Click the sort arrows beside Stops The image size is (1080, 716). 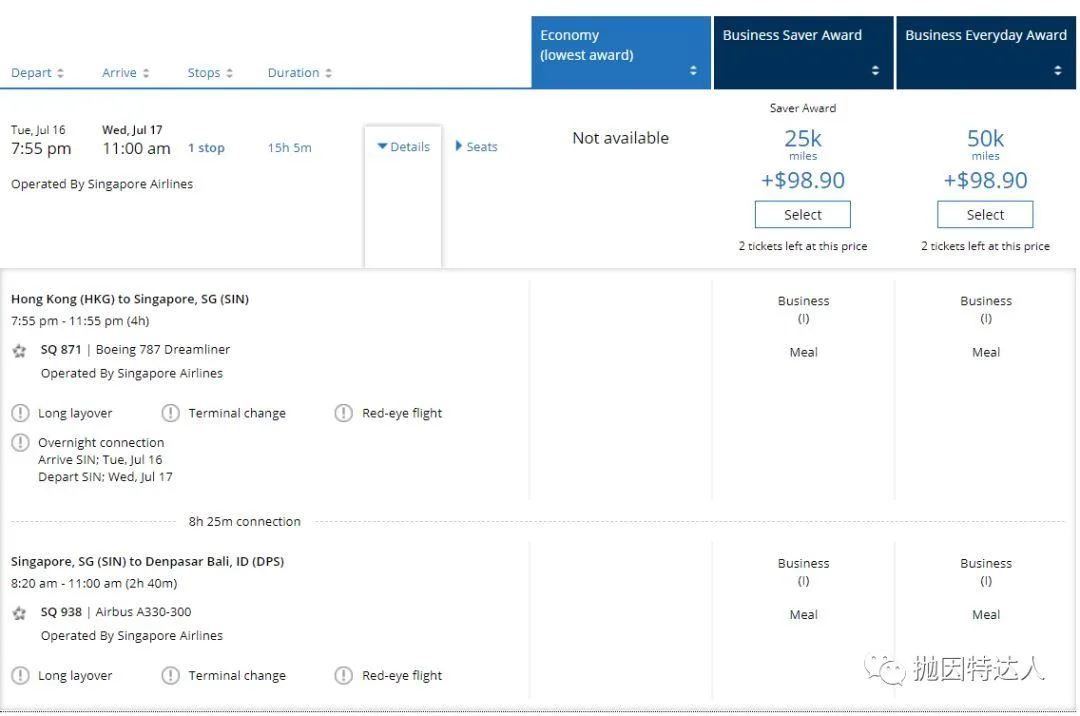pos(229,73)
